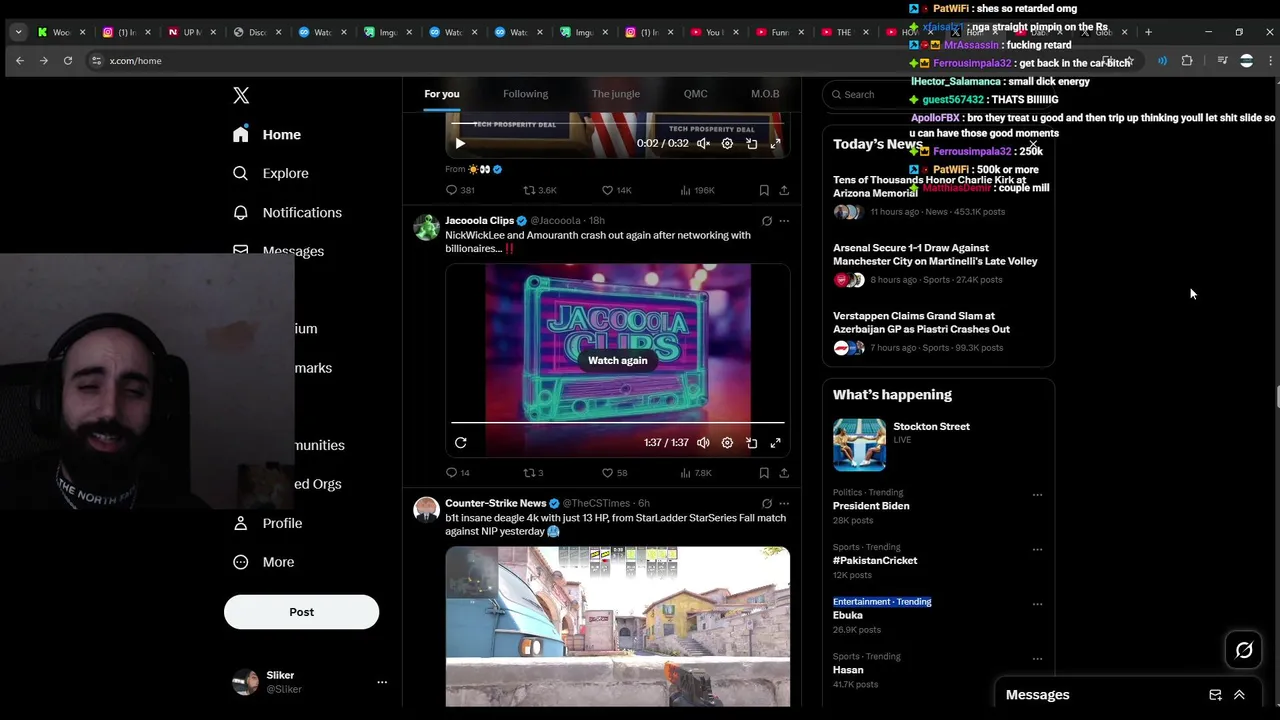Open Counter-Strike News profile name
1280x720 pixels.
pos(495,503)
